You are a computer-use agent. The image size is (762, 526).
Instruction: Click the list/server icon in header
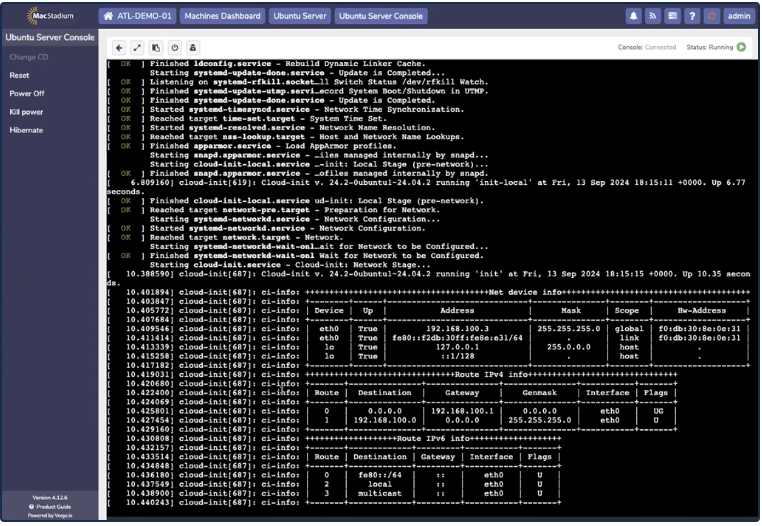tap(673, 16)
